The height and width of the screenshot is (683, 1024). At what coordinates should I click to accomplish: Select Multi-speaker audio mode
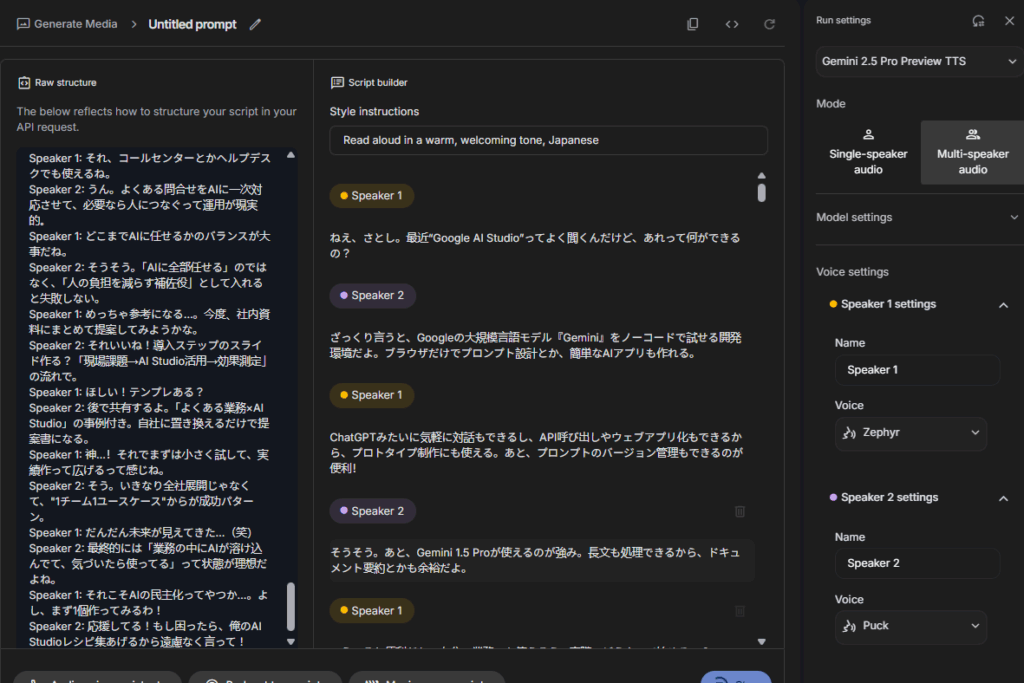pos(972,152)
